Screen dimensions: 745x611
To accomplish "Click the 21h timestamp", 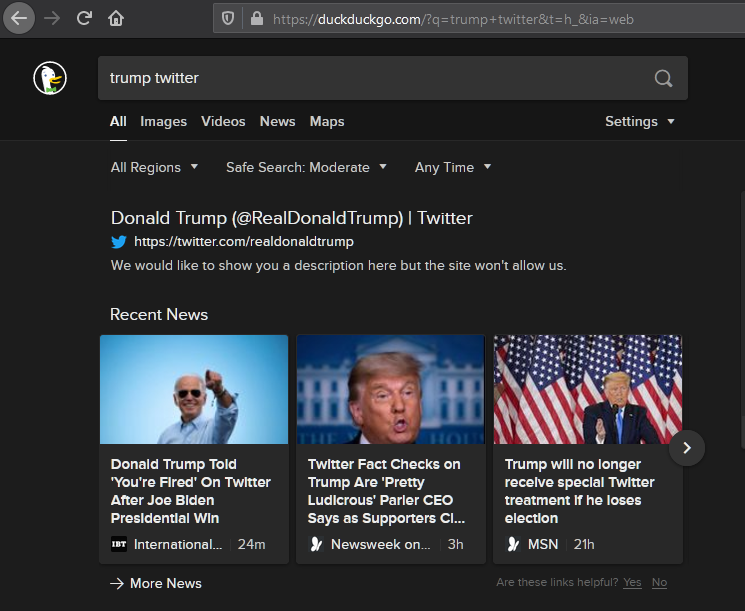I will 584,544.
